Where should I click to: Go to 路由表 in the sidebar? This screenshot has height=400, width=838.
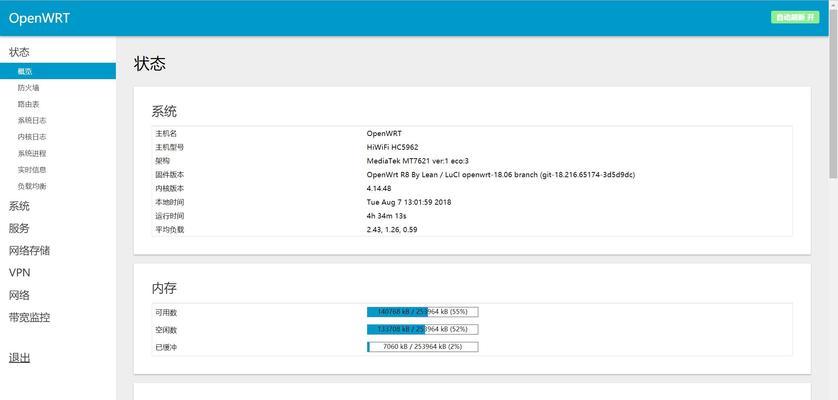[28, 104]
